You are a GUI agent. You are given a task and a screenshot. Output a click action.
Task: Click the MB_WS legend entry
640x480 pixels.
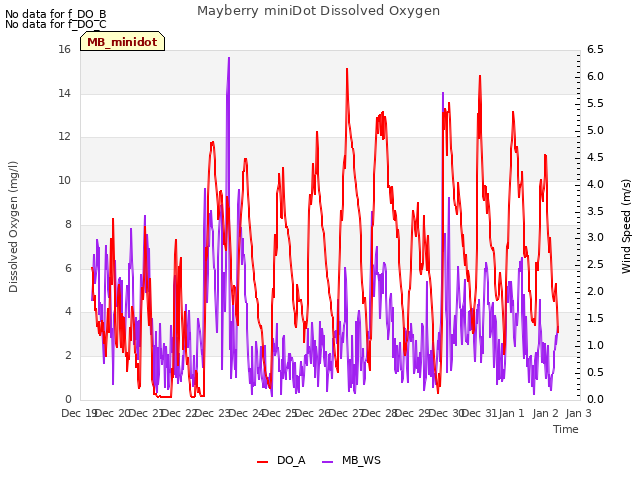pyautogui.click(x=351, y=461)
